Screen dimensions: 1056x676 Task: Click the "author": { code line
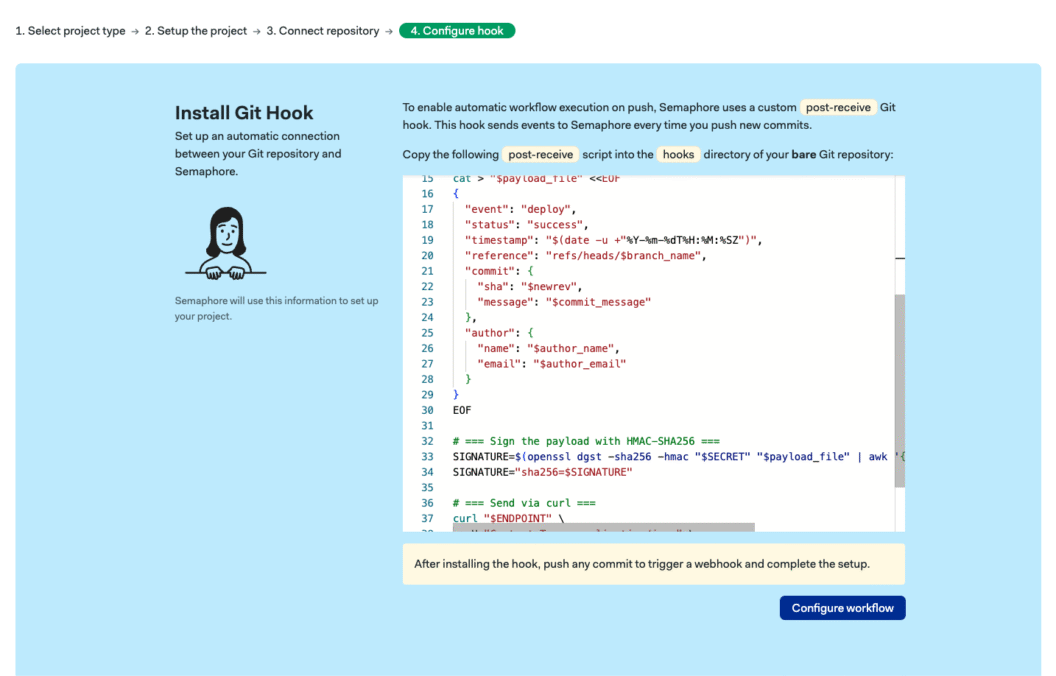pyautogui.click(x=499, y=333)
